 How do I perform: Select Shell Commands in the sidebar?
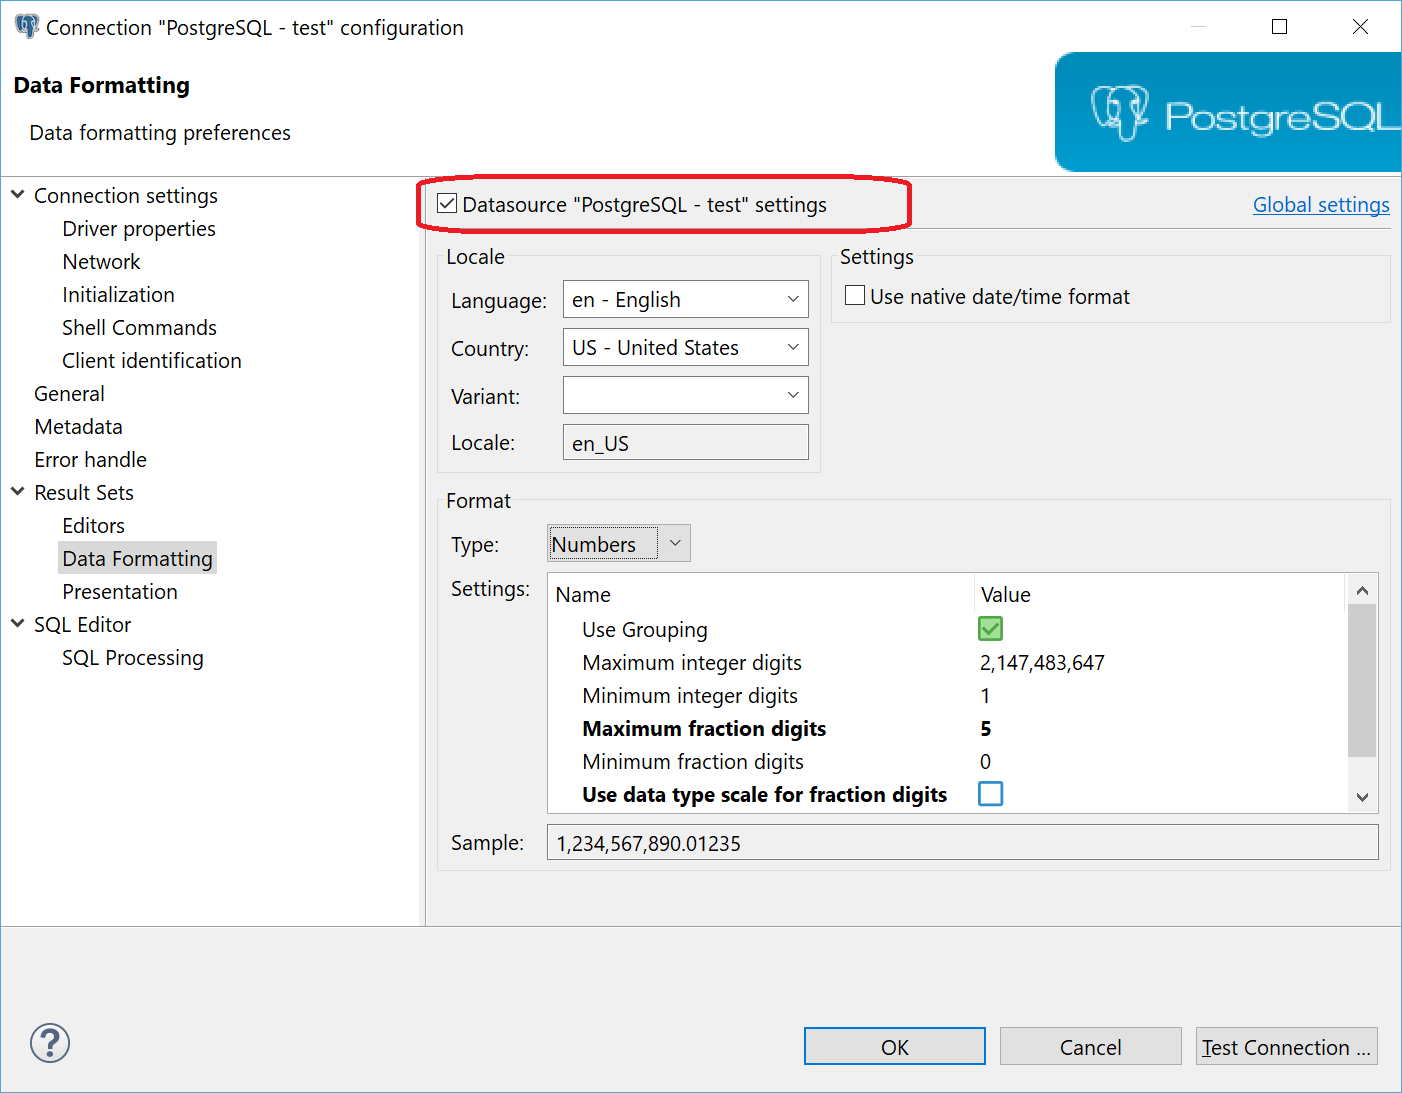(x=139, y=327)
